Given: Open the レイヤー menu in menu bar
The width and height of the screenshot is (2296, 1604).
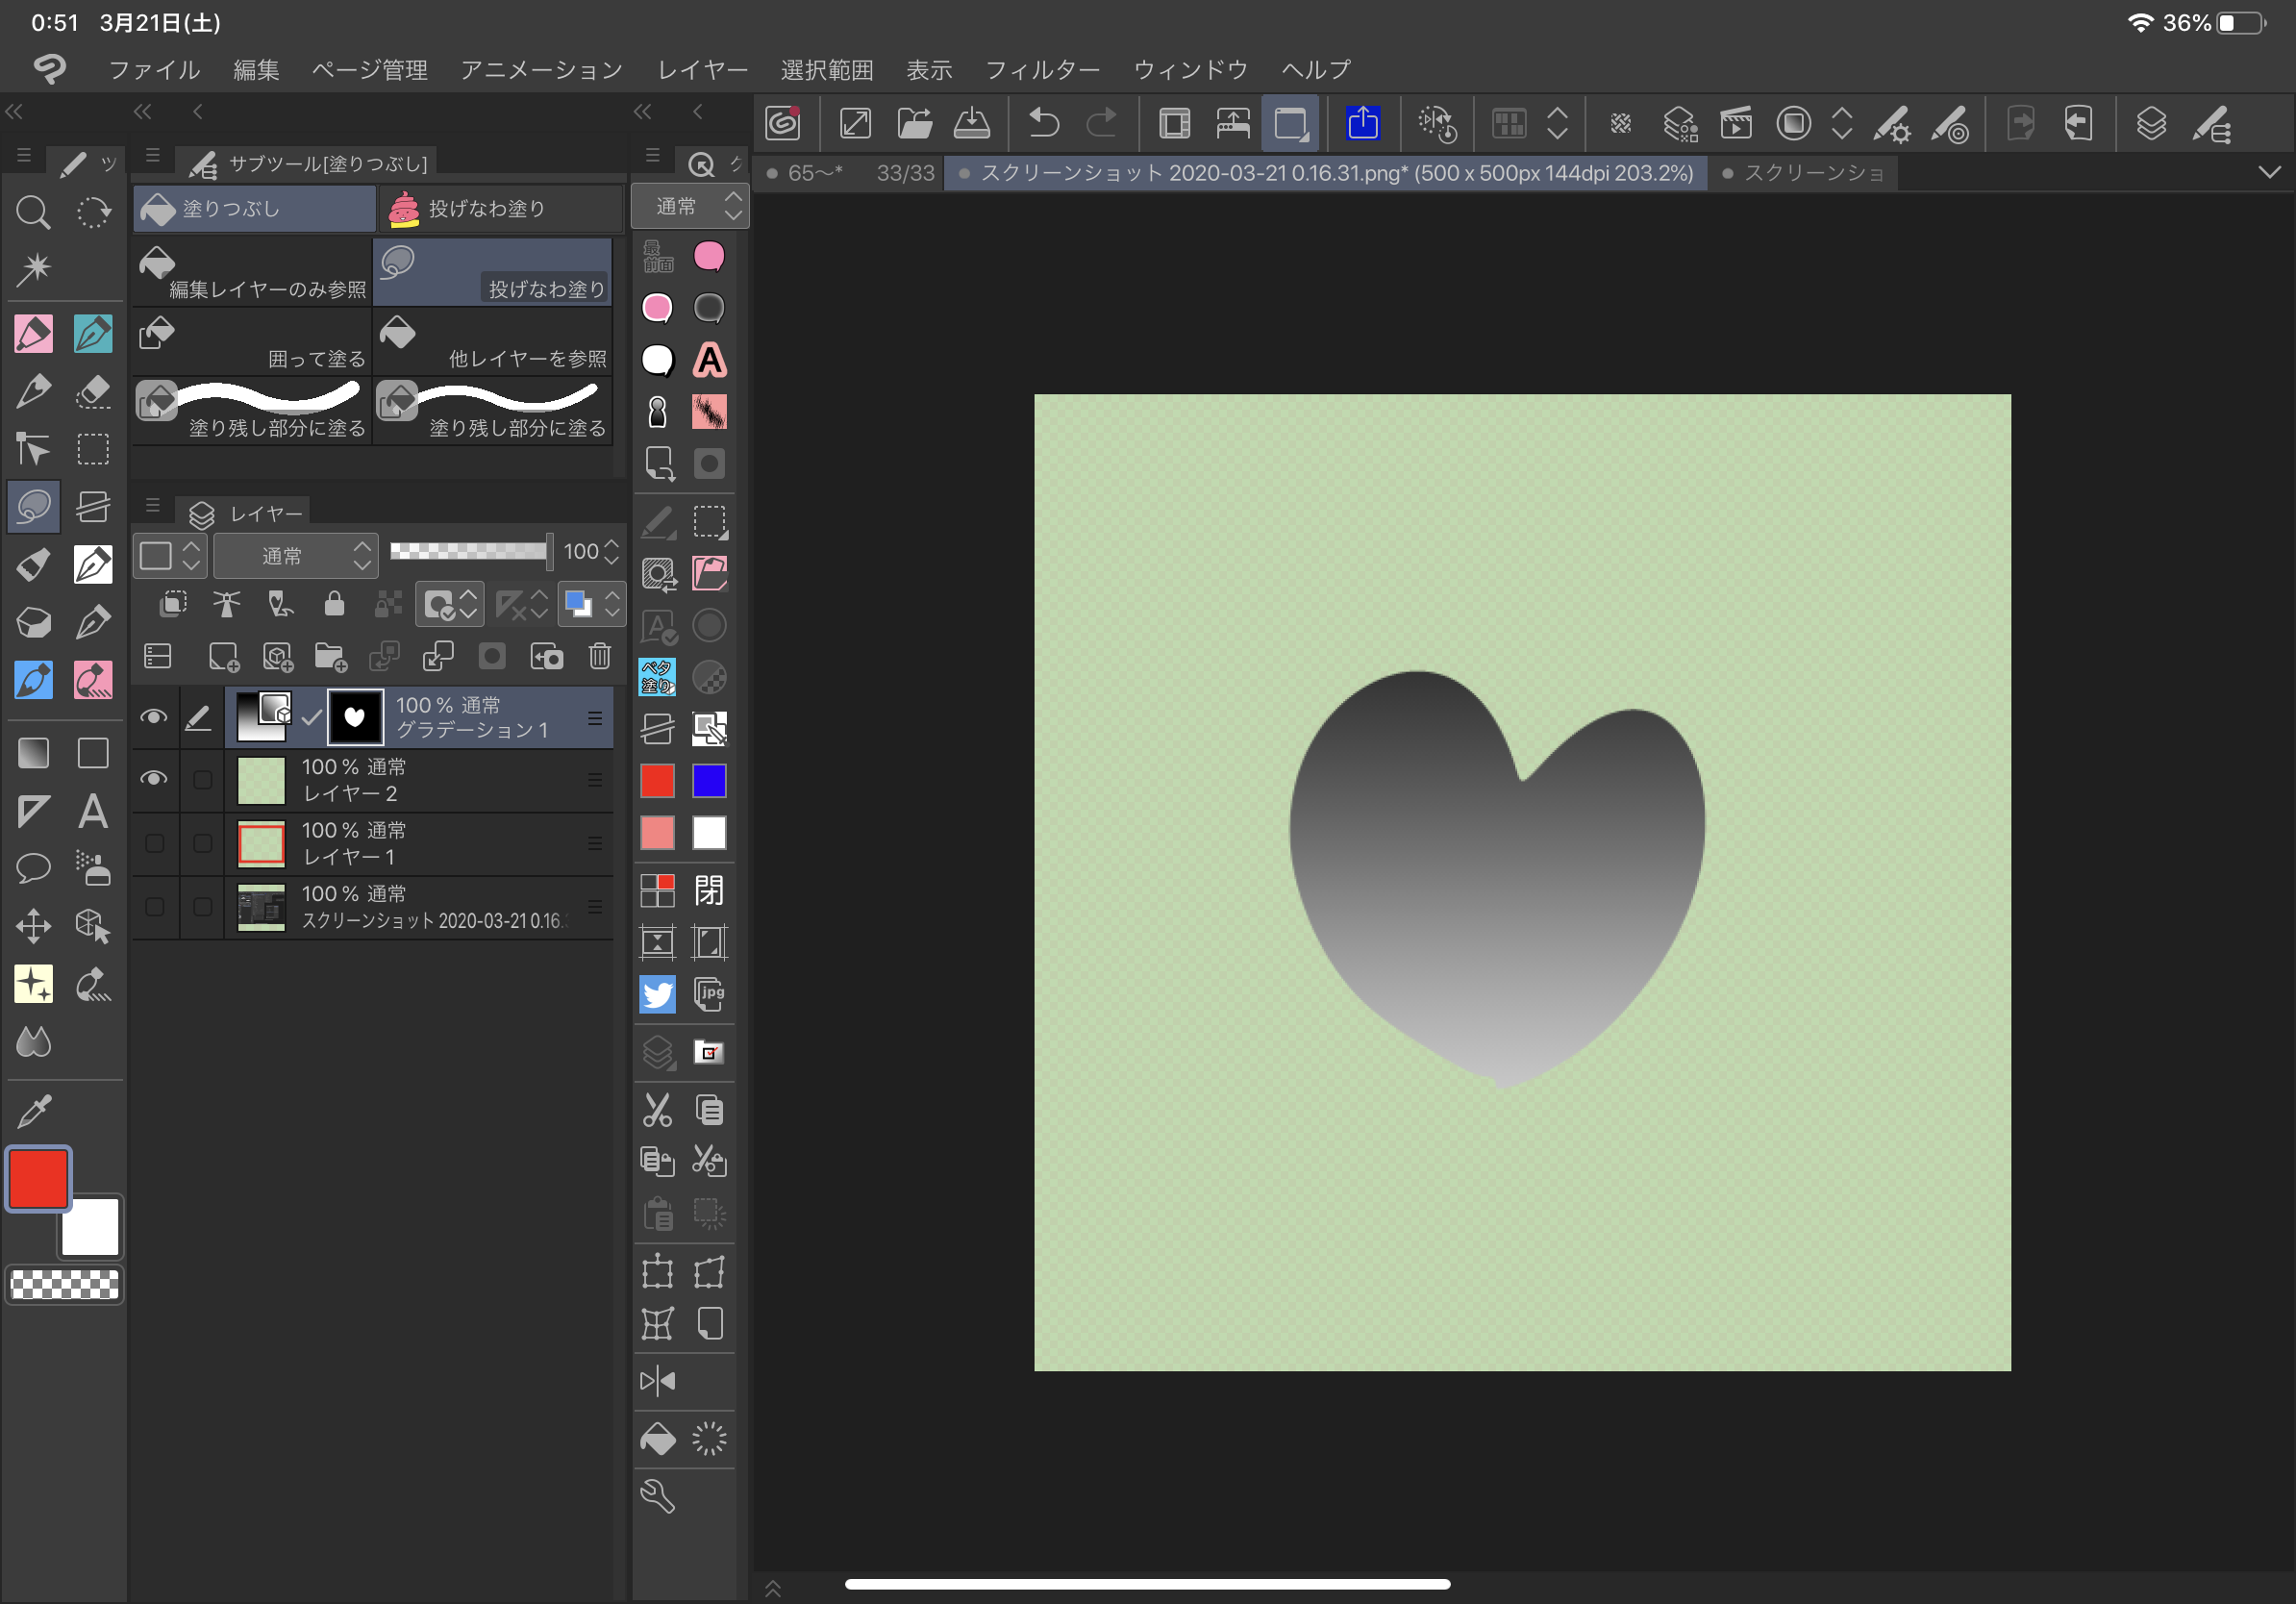Looking at the screenshot, I should click(x=701, y=70).
